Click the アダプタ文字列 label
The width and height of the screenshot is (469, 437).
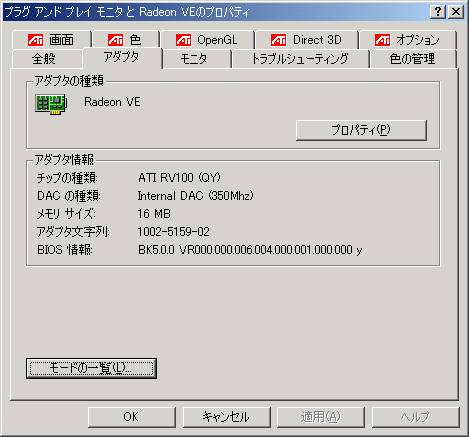(x=73, y=232)
